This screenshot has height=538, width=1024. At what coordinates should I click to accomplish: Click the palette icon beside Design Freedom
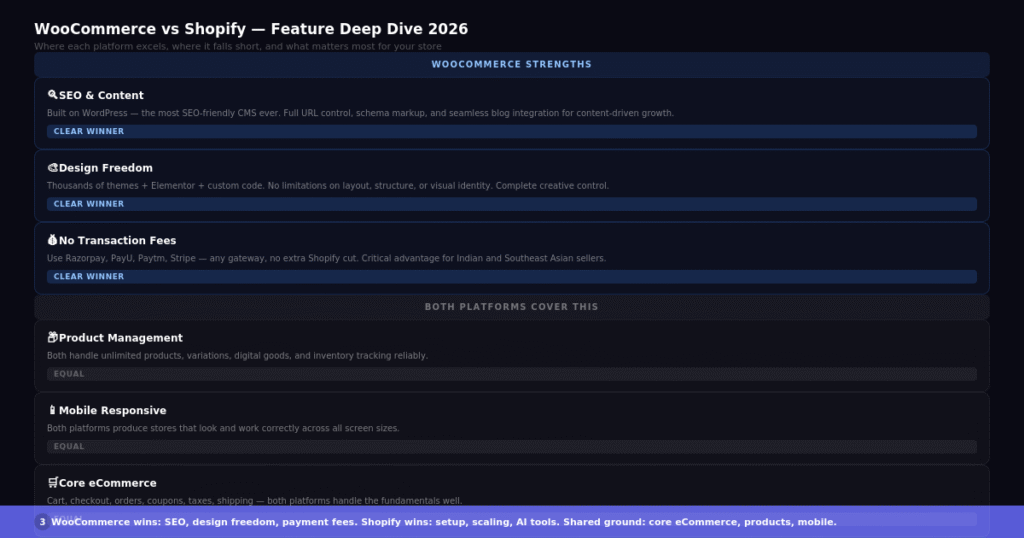52,168
